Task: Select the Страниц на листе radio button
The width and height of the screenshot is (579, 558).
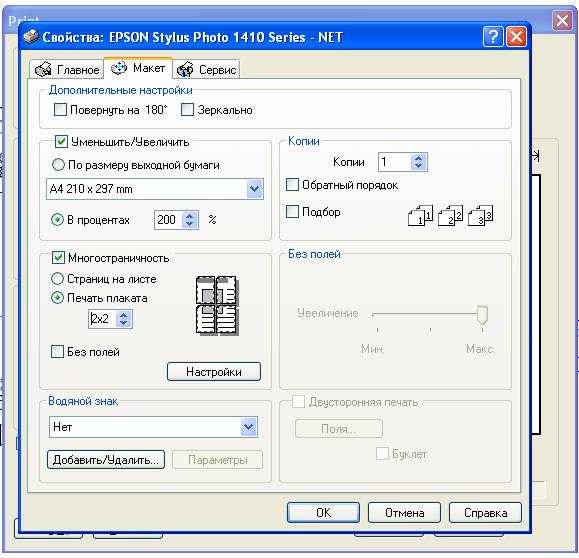Action: click(x=57, y=279)
